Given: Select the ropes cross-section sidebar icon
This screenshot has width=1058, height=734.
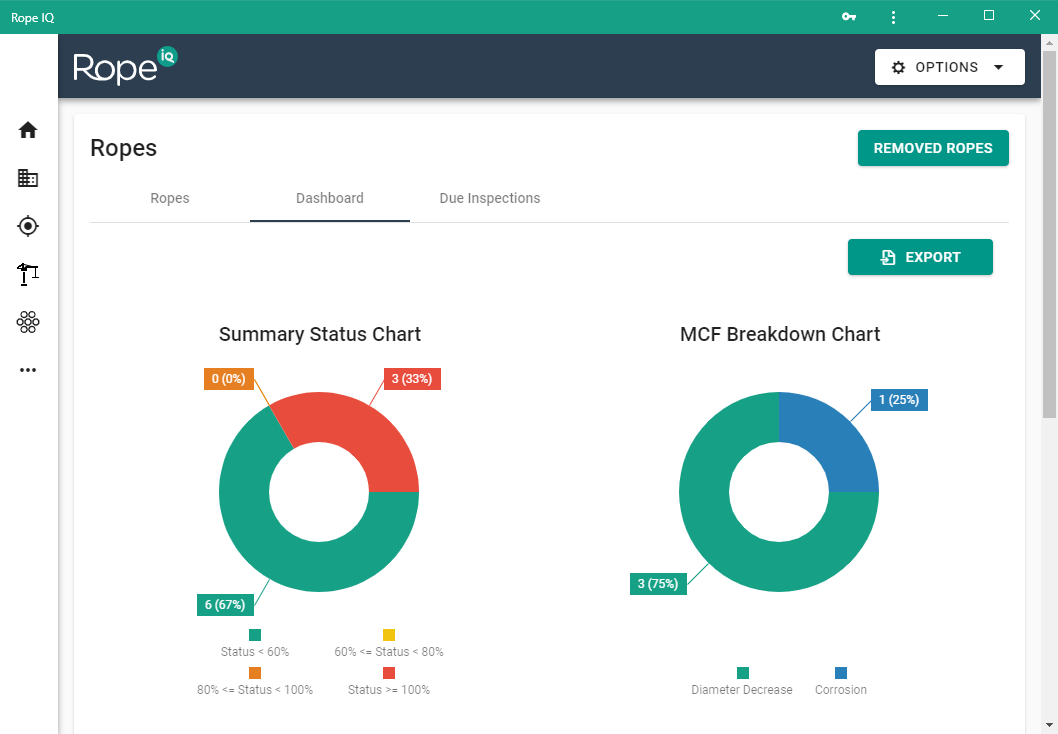Looking at the screenshot, I should [28, 322].
